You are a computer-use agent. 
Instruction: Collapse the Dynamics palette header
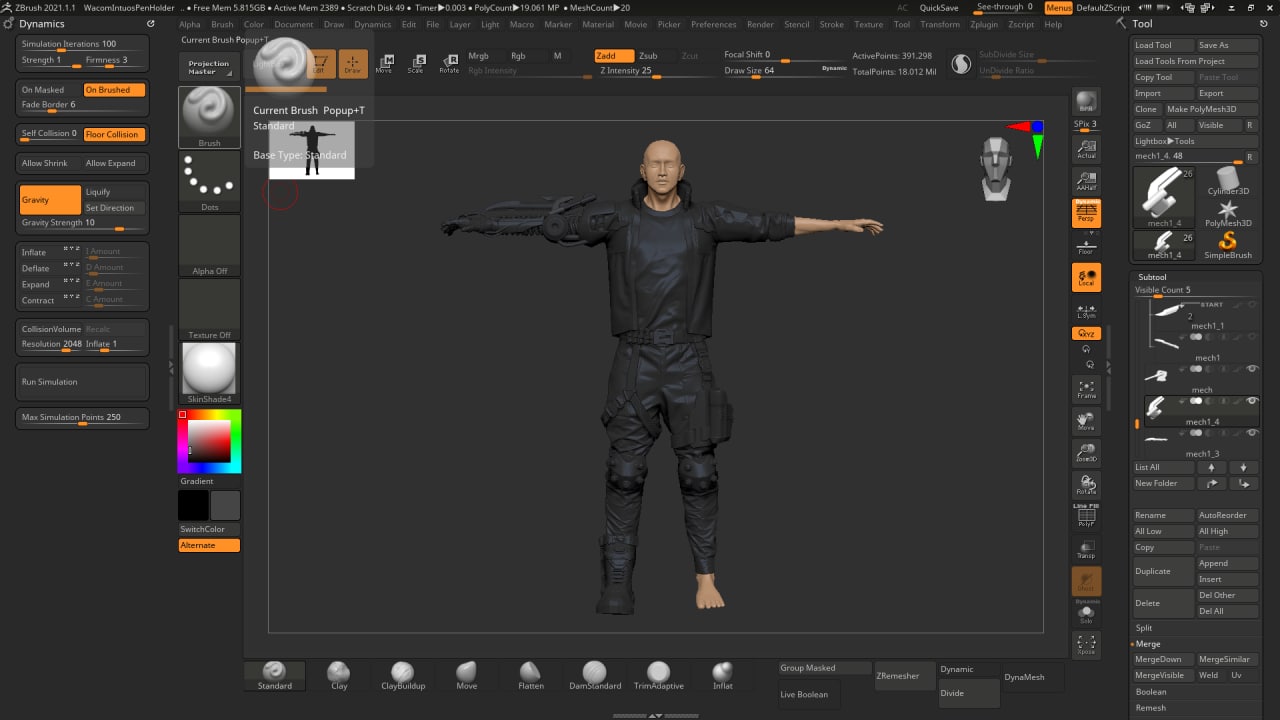[x=42, y=23]
